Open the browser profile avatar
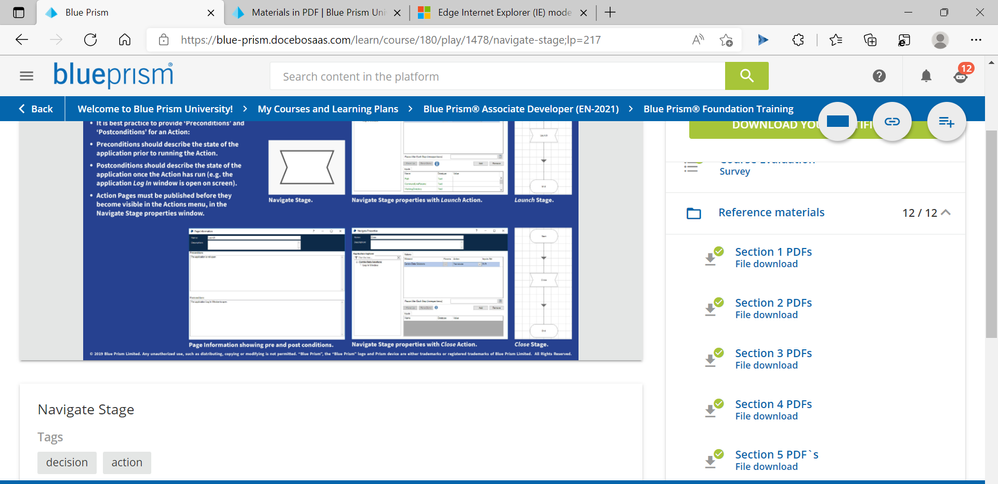The image size is (998, 484). point(940,40)
